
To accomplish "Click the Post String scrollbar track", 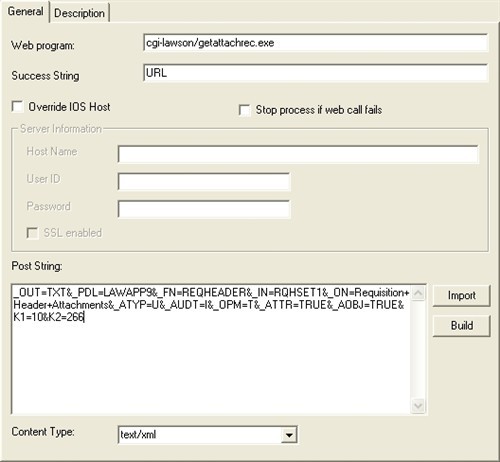I will pos(418,349).
